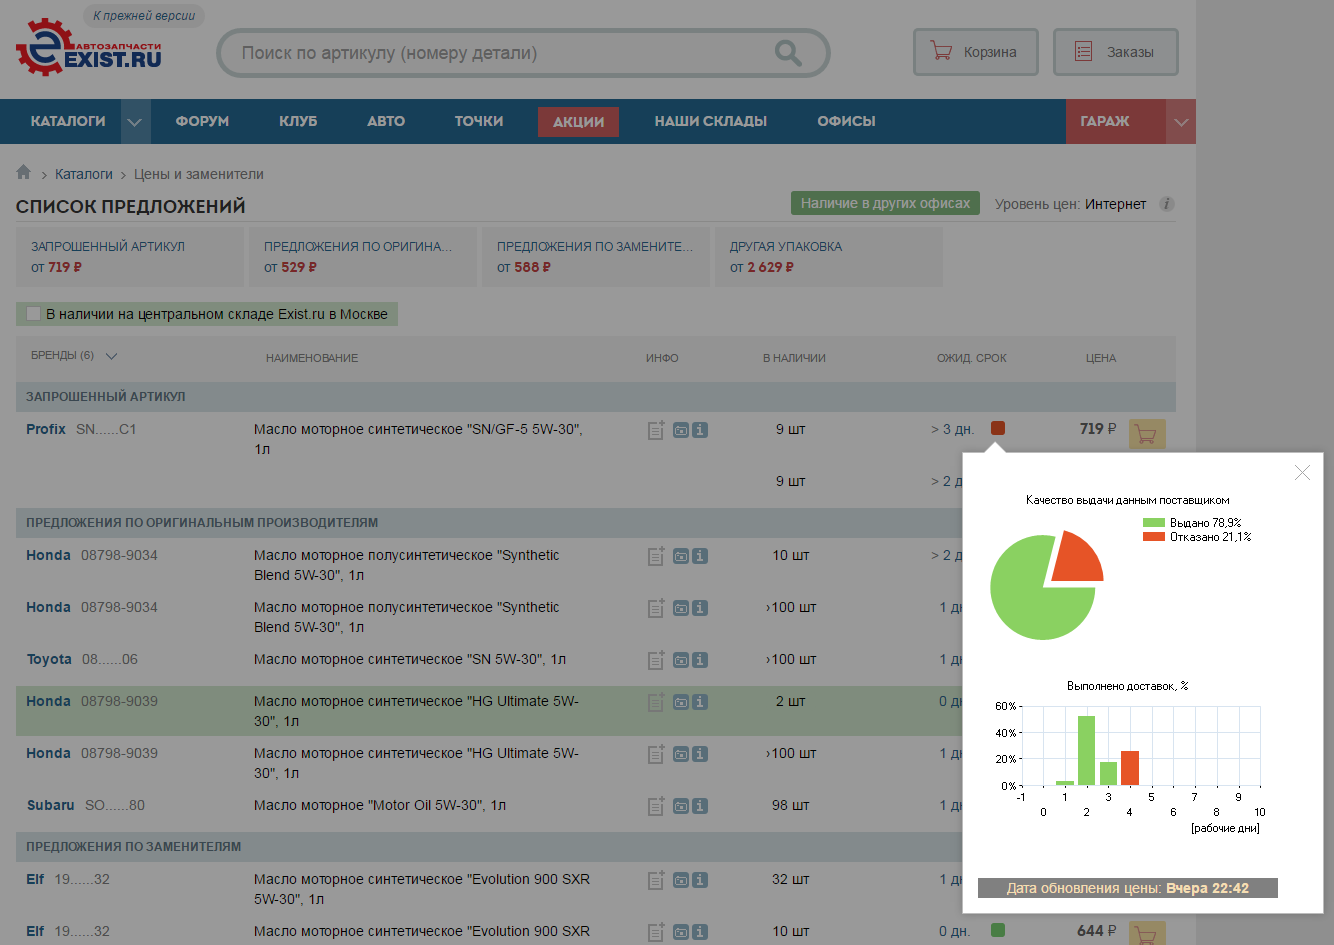Add Honda HG Ultimate ›100 шт to notepad

pyautogui.click(x=656, y=754)
